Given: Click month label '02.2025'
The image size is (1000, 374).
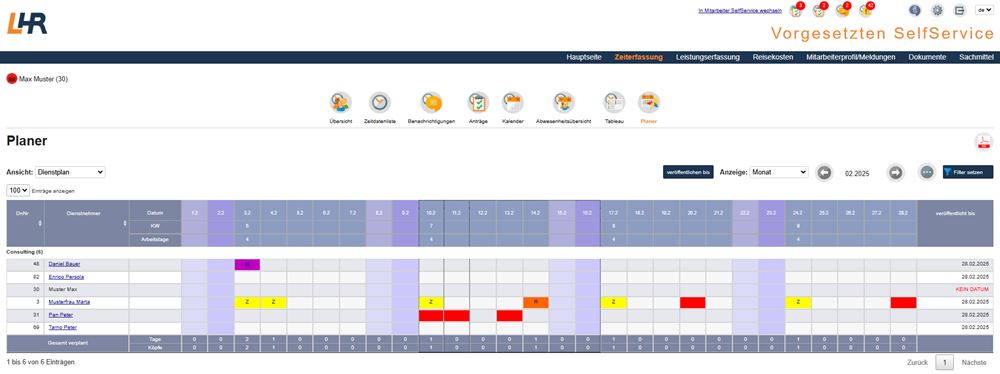Looking at the screenshot, I should tap(857, 173).
